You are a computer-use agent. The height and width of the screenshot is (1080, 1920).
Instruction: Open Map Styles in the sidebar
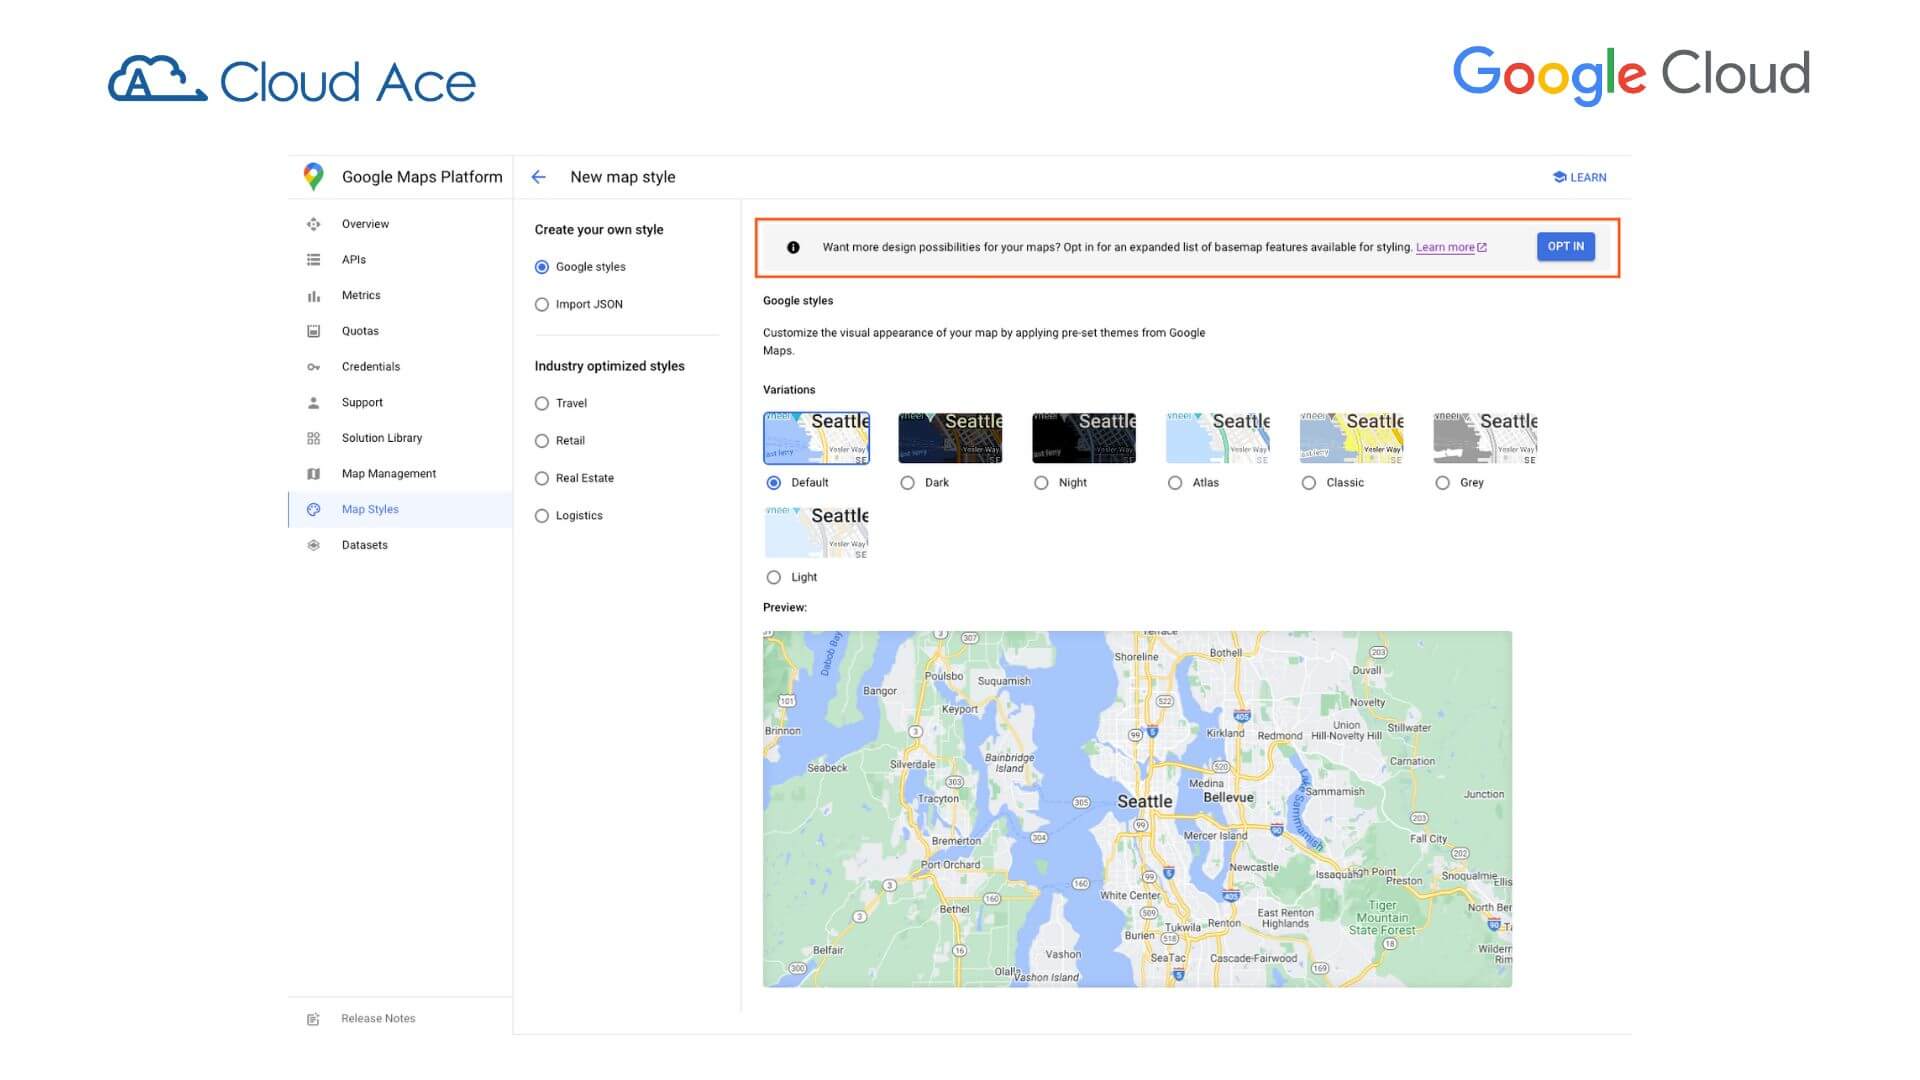point(370,510)
